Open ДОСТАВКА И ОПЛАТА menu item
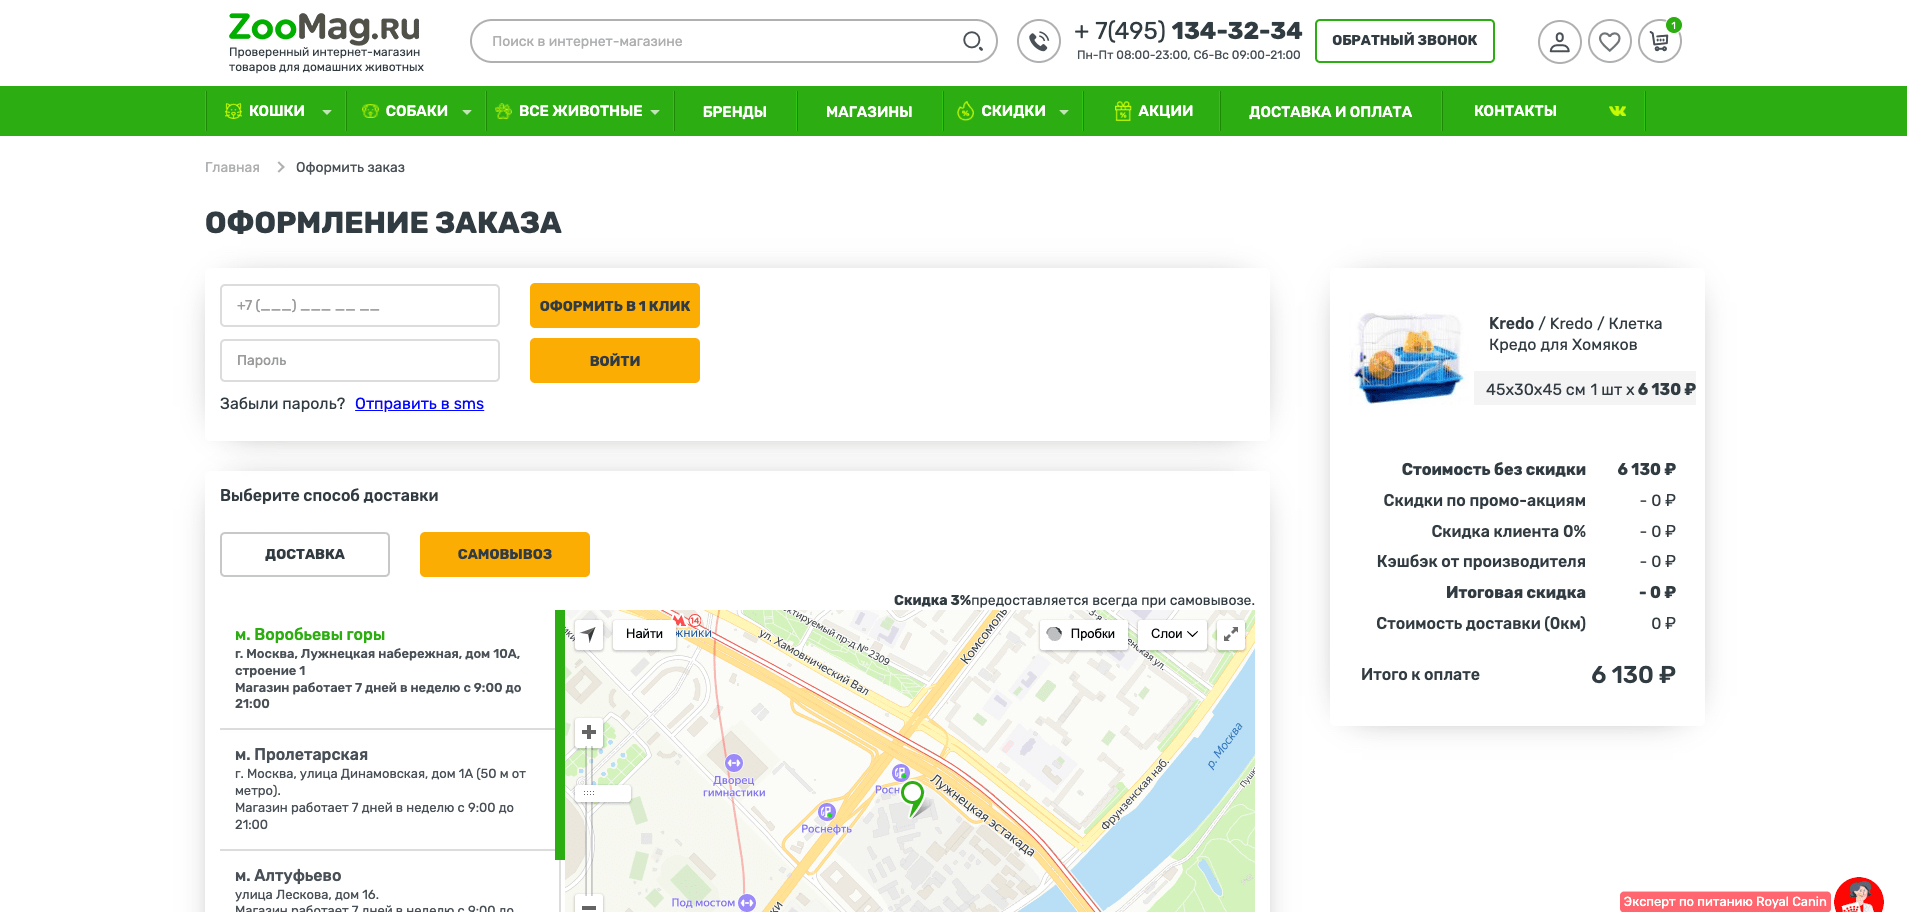The image size is (1907, 912). pos(1330,111)
